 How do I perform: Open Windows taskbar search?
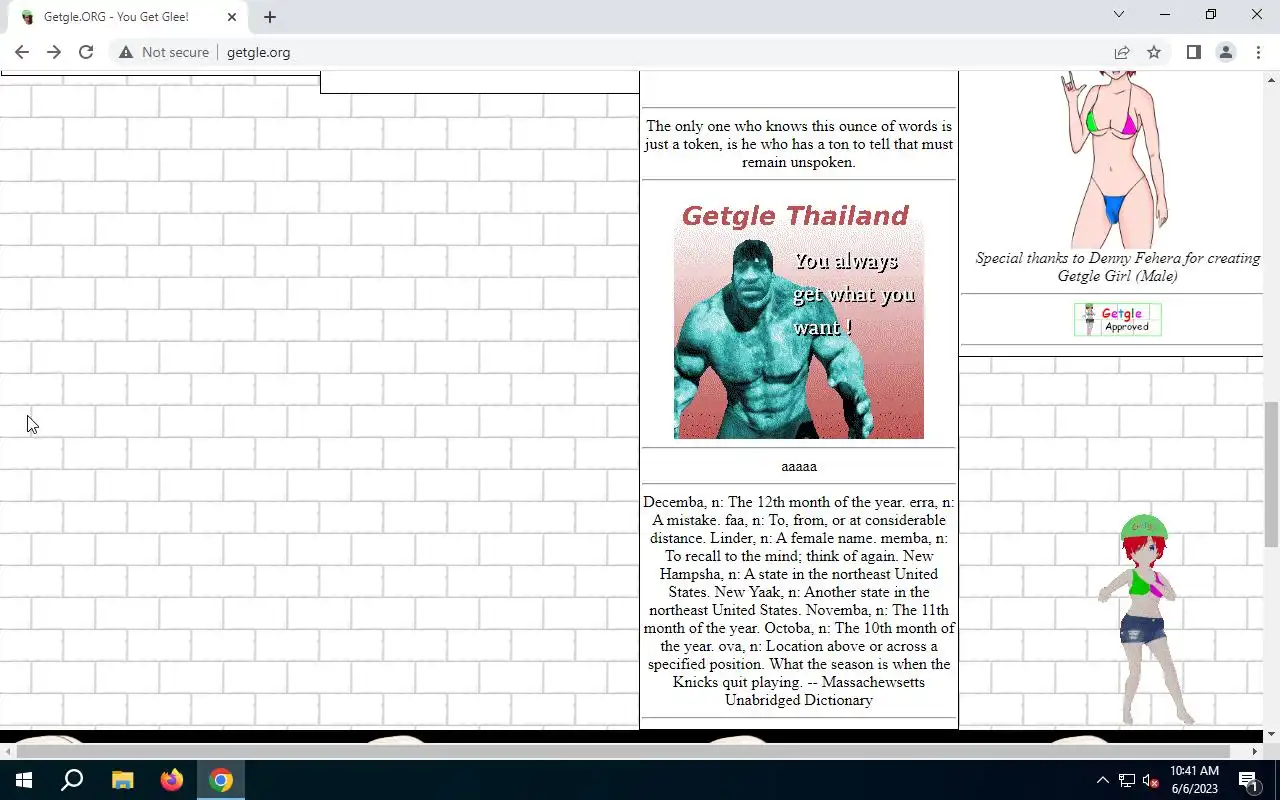pos(72,780)
